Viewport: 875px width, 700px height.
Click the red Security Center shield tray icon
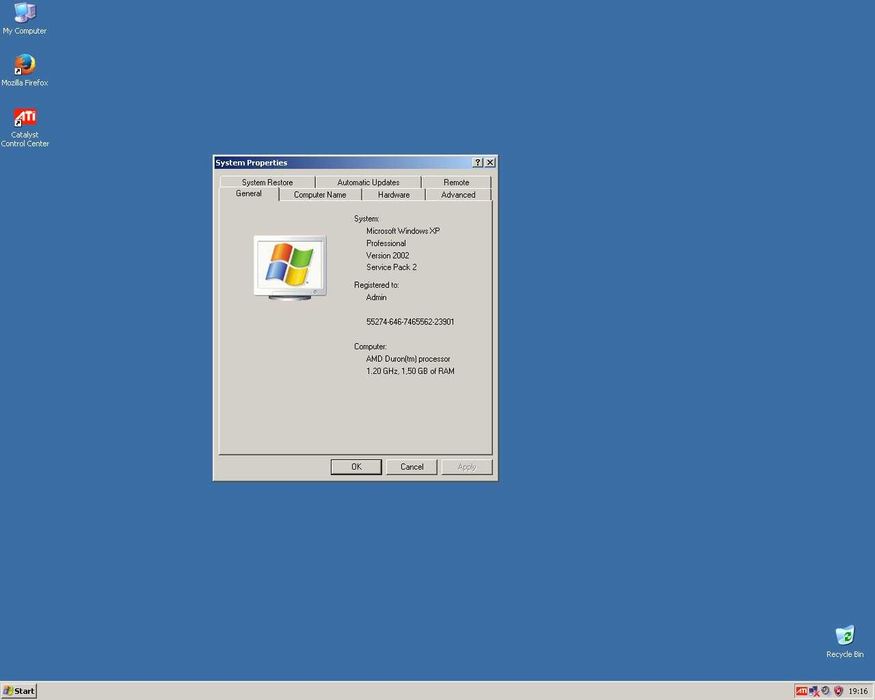click(838, 691)
